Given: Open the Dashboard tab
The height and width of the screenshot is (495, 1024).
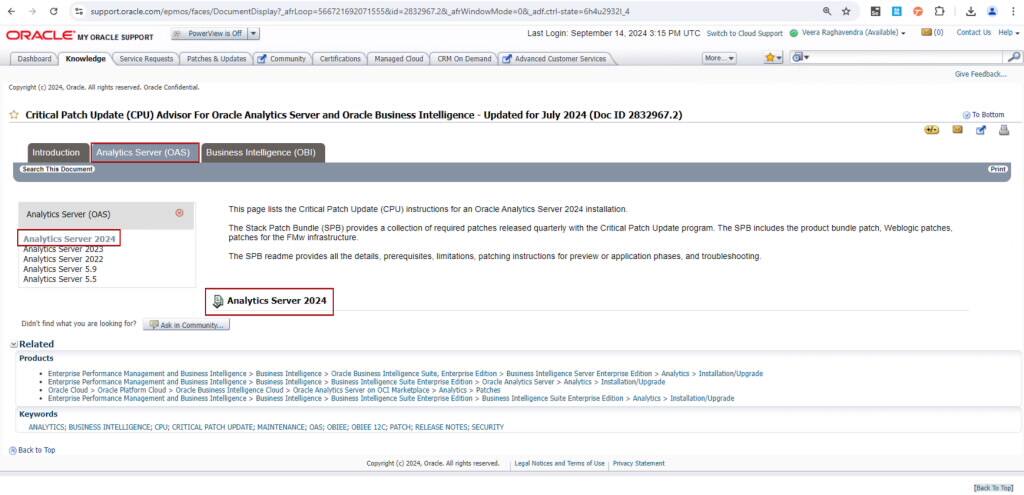Looking at the screenshot, I should point(34,59).
